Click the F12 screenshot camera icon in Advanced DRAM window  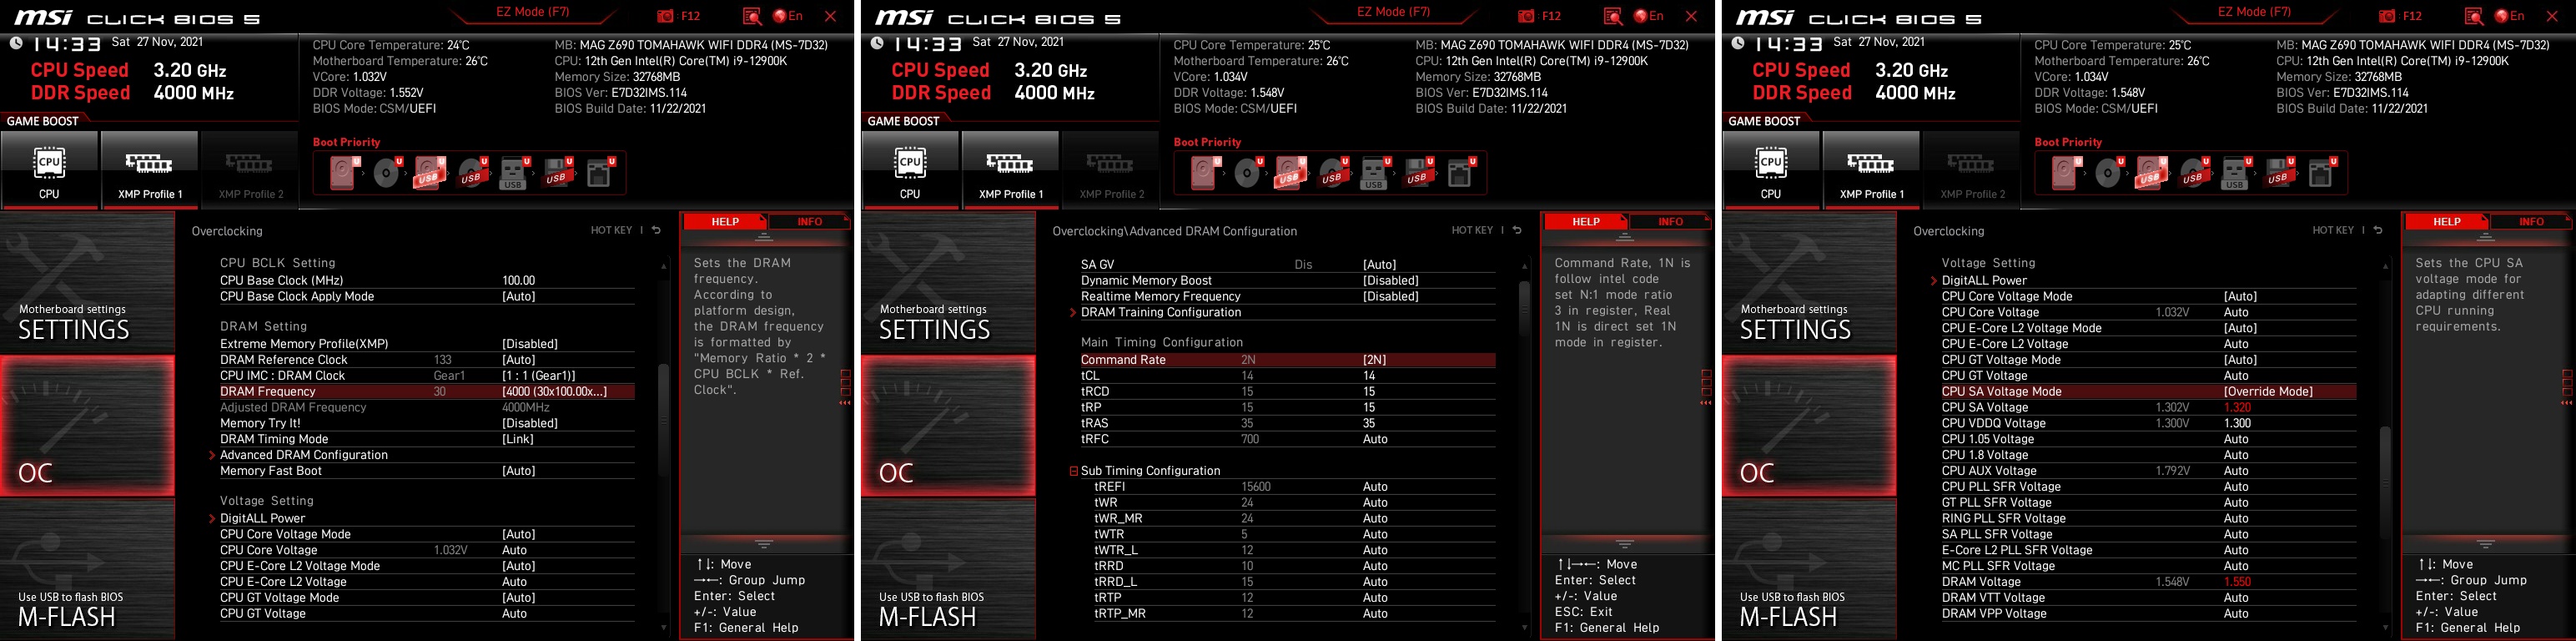pos(1526,16)
